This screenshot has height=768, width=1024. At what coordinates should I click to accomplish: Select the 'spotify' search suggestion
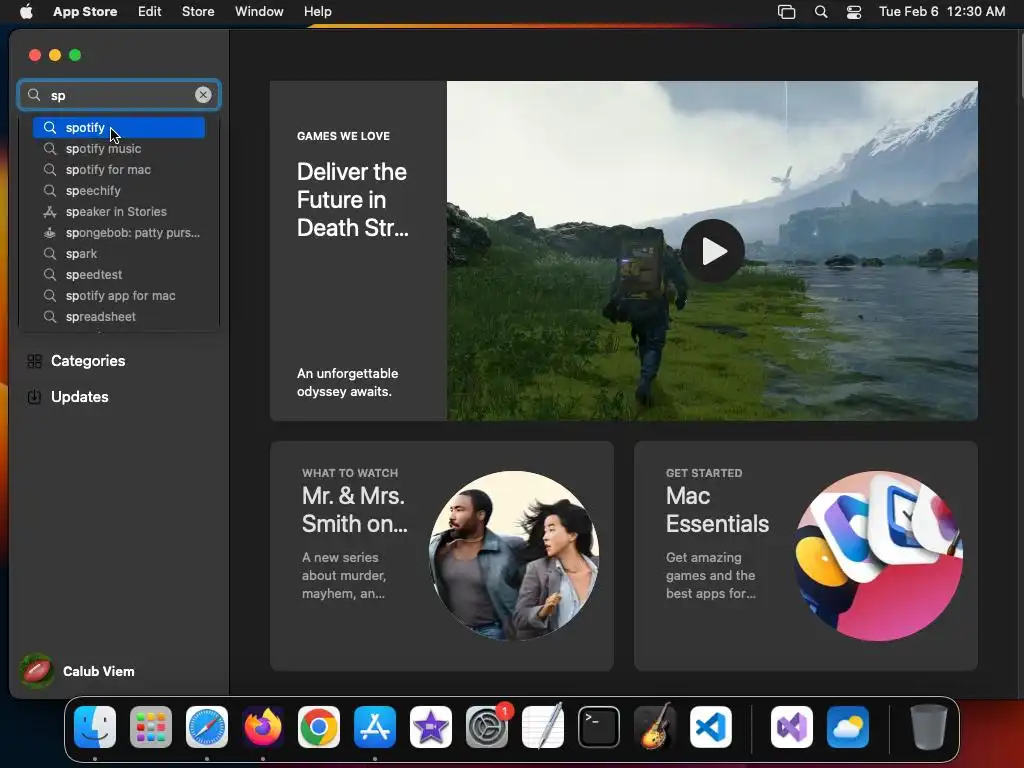(119, 128)
